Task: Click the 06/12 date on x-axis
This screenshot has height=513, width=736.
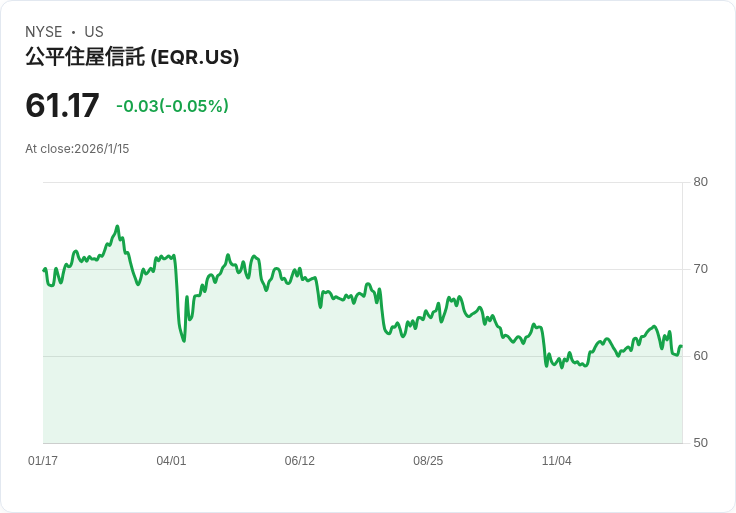Action: tap(300, 461)
